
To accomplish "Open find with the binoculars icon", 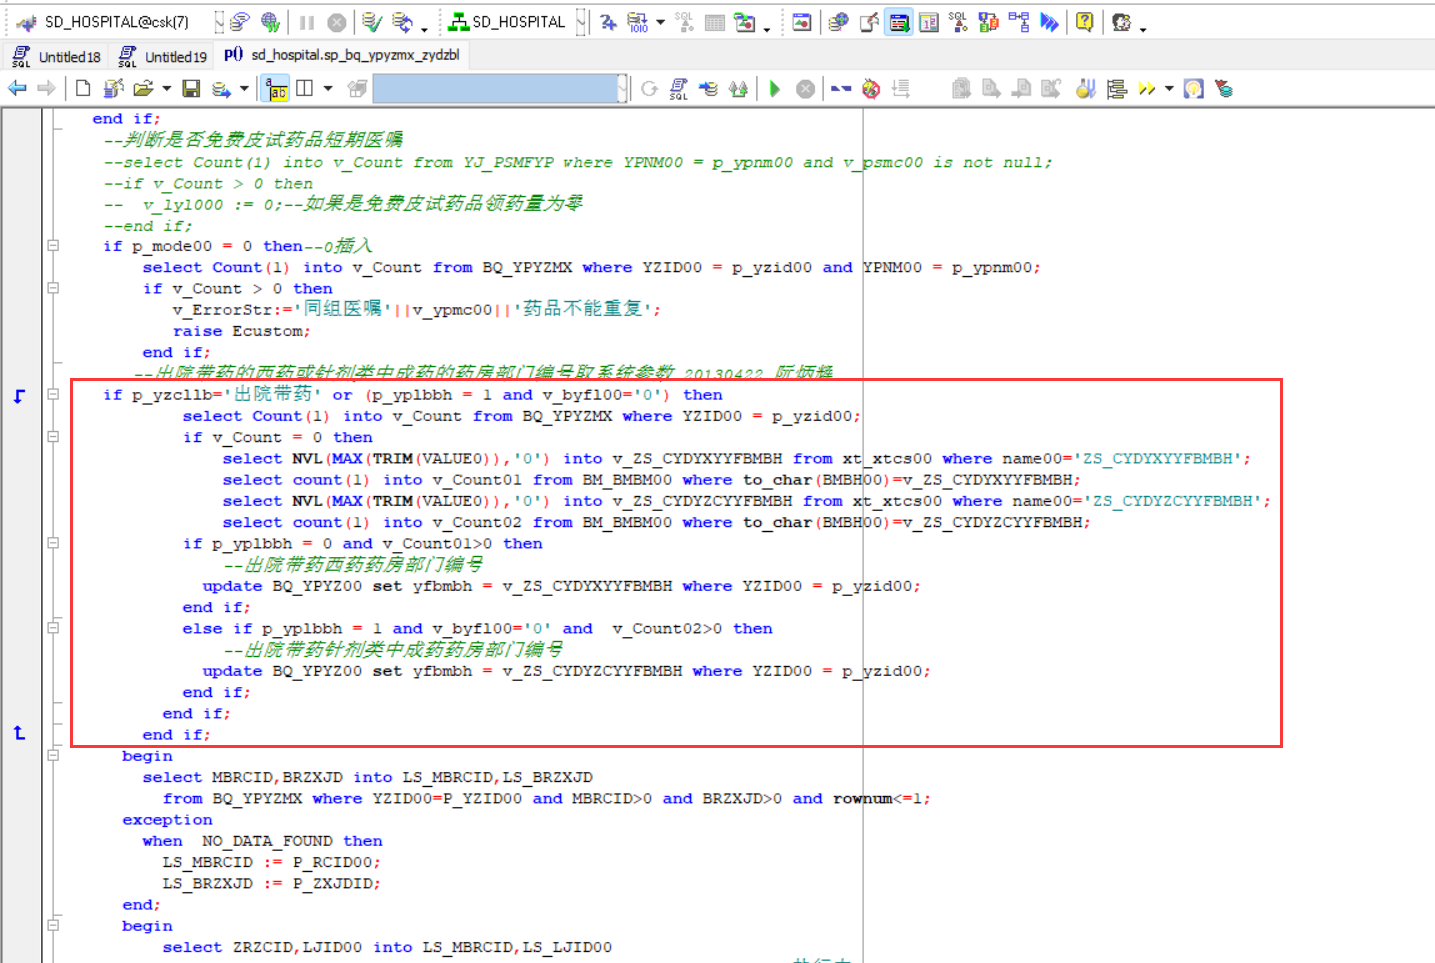I will coord(738,89).
